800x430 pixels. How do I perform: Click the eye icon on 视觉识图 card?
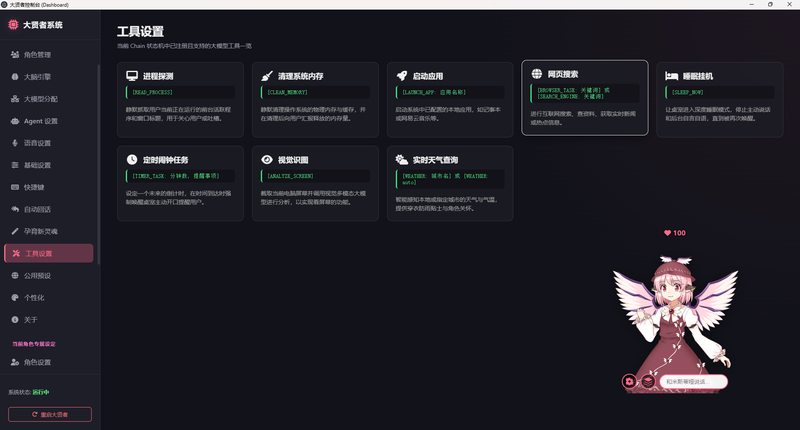tap(267, 160)
